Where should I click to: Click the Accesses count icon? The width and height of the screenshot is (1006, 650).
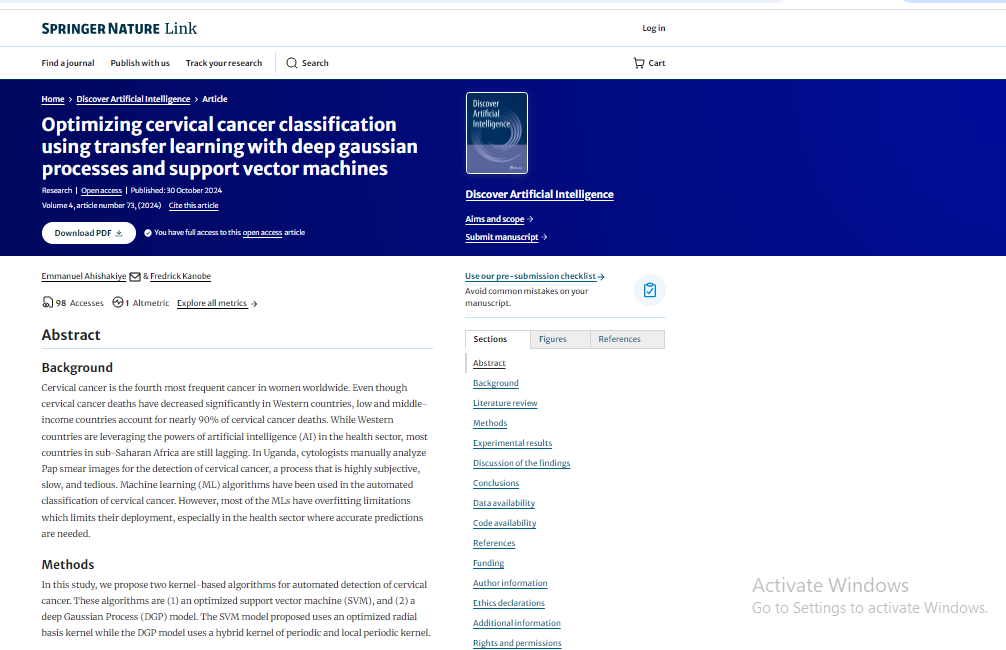click(47, 303)
